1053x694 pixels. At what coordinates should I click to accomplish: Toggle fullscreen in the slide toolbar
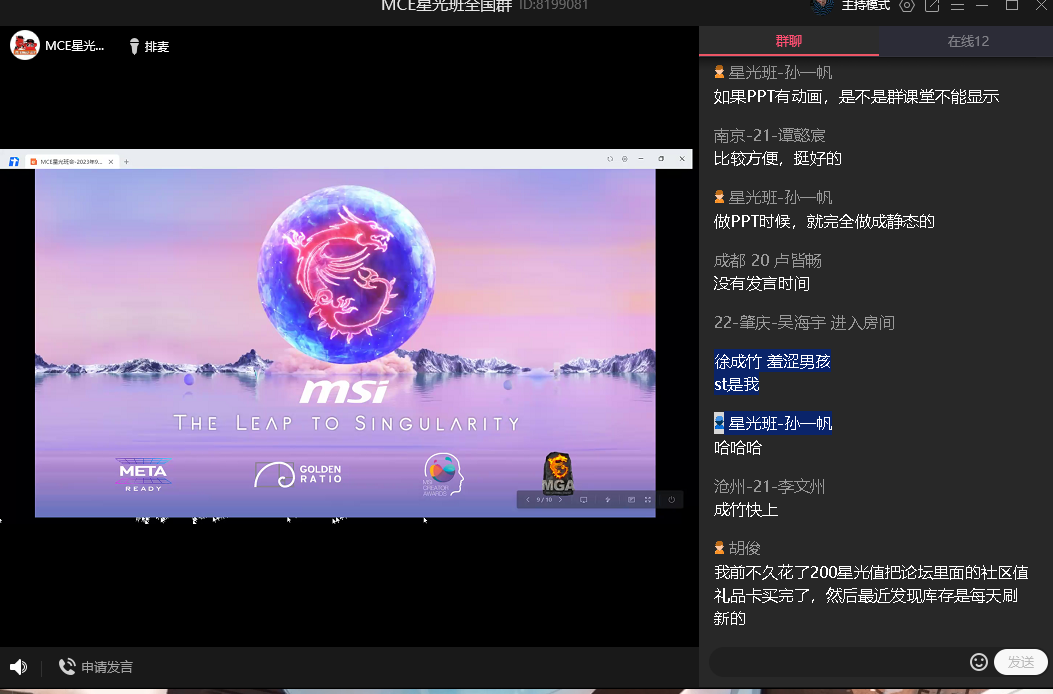pos(648,500)
